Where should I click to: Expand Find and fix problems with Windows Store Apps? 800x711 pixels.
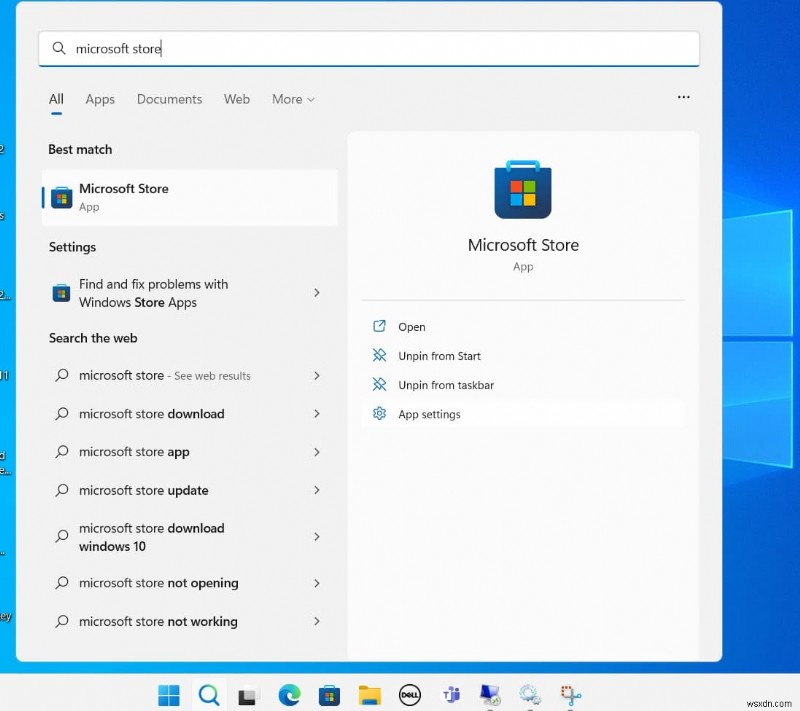(x=317, y=293)
